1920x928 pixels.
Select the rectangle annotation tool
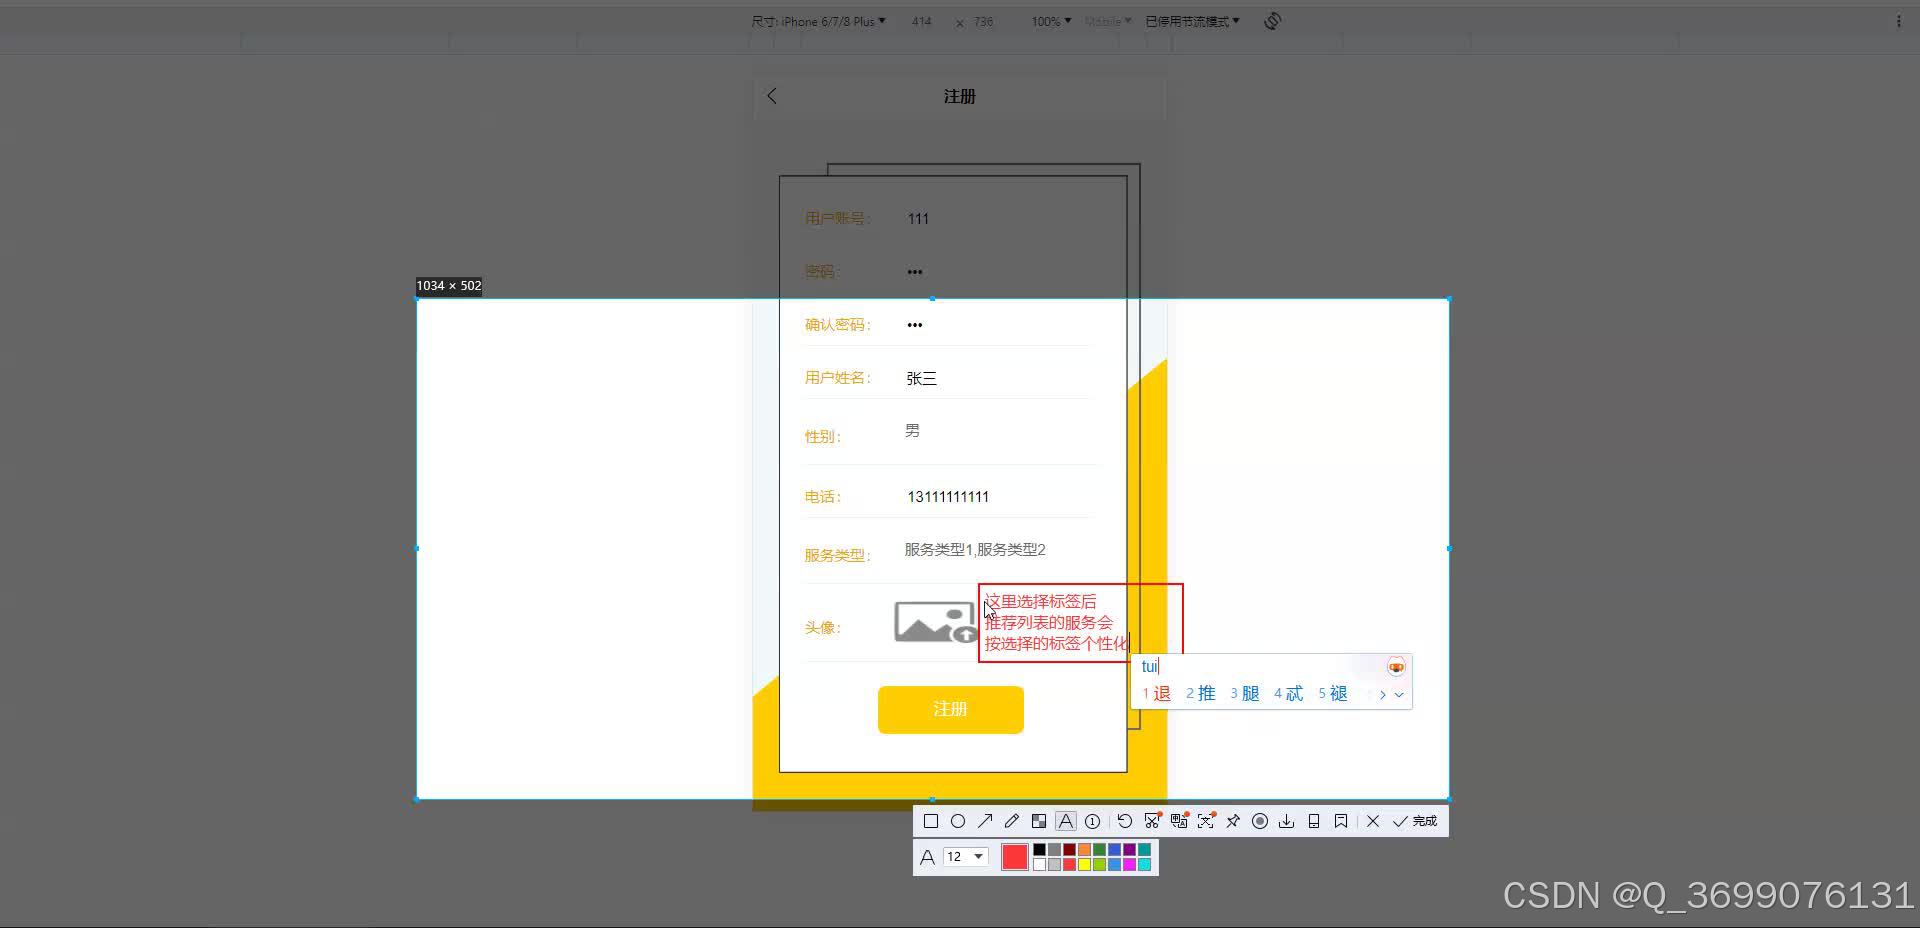[931, 820]
